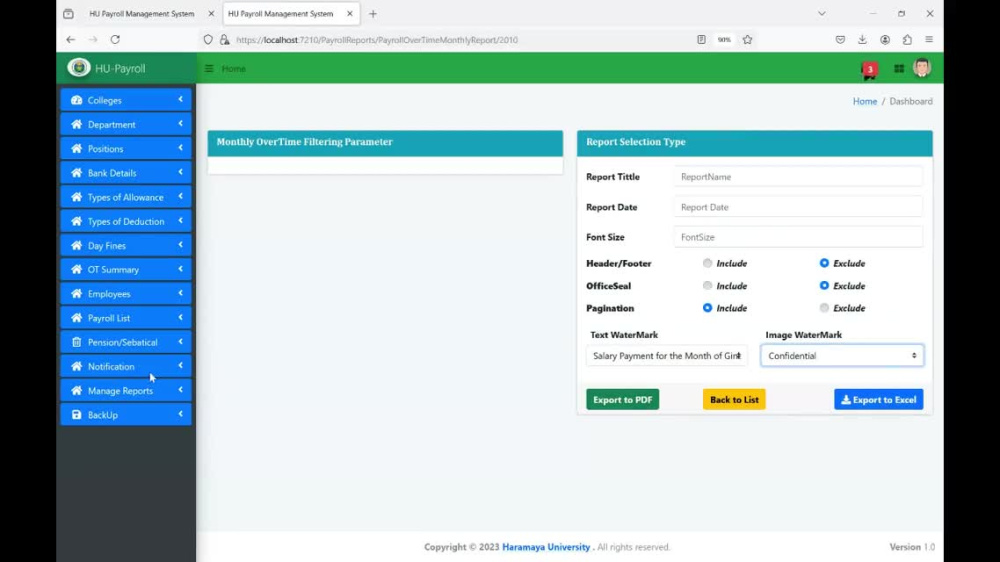Viewport: 1000px width, 562px height.
Task: Click Report Selection Type heading
Action: (636, 142)
